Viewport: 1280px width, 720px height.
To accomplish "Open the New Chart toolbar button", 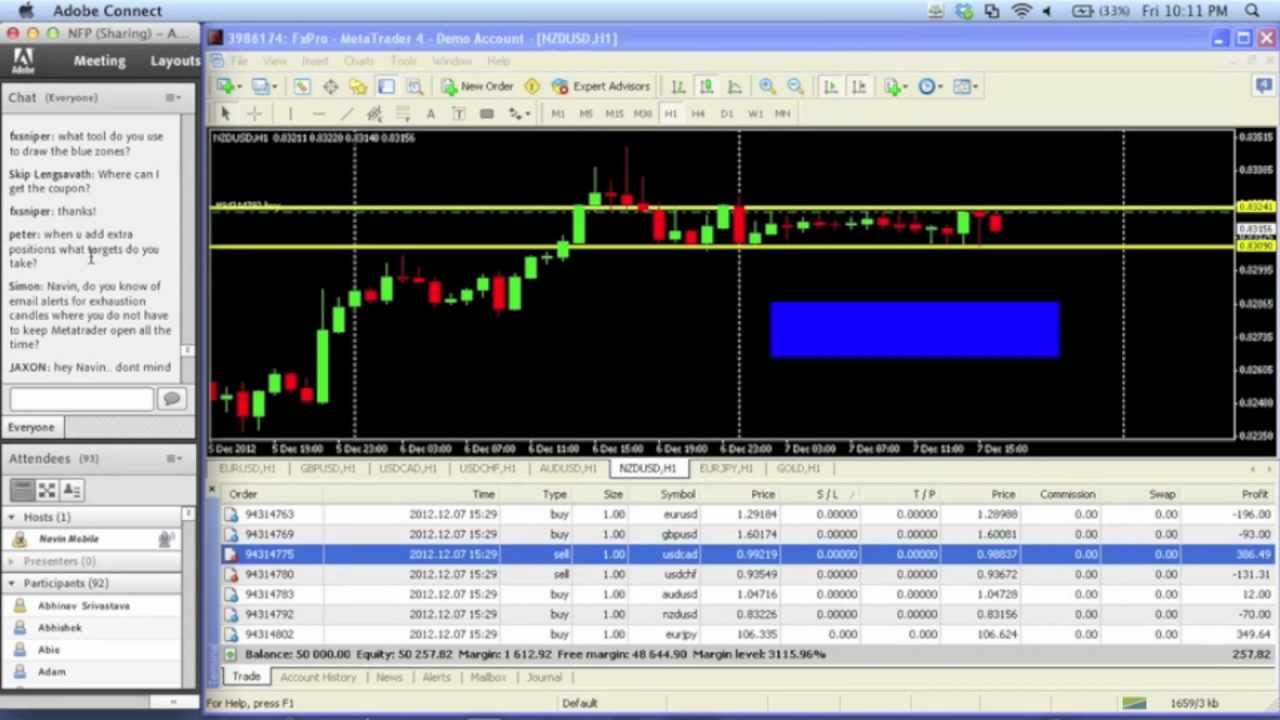I will [x=229, y=86].
